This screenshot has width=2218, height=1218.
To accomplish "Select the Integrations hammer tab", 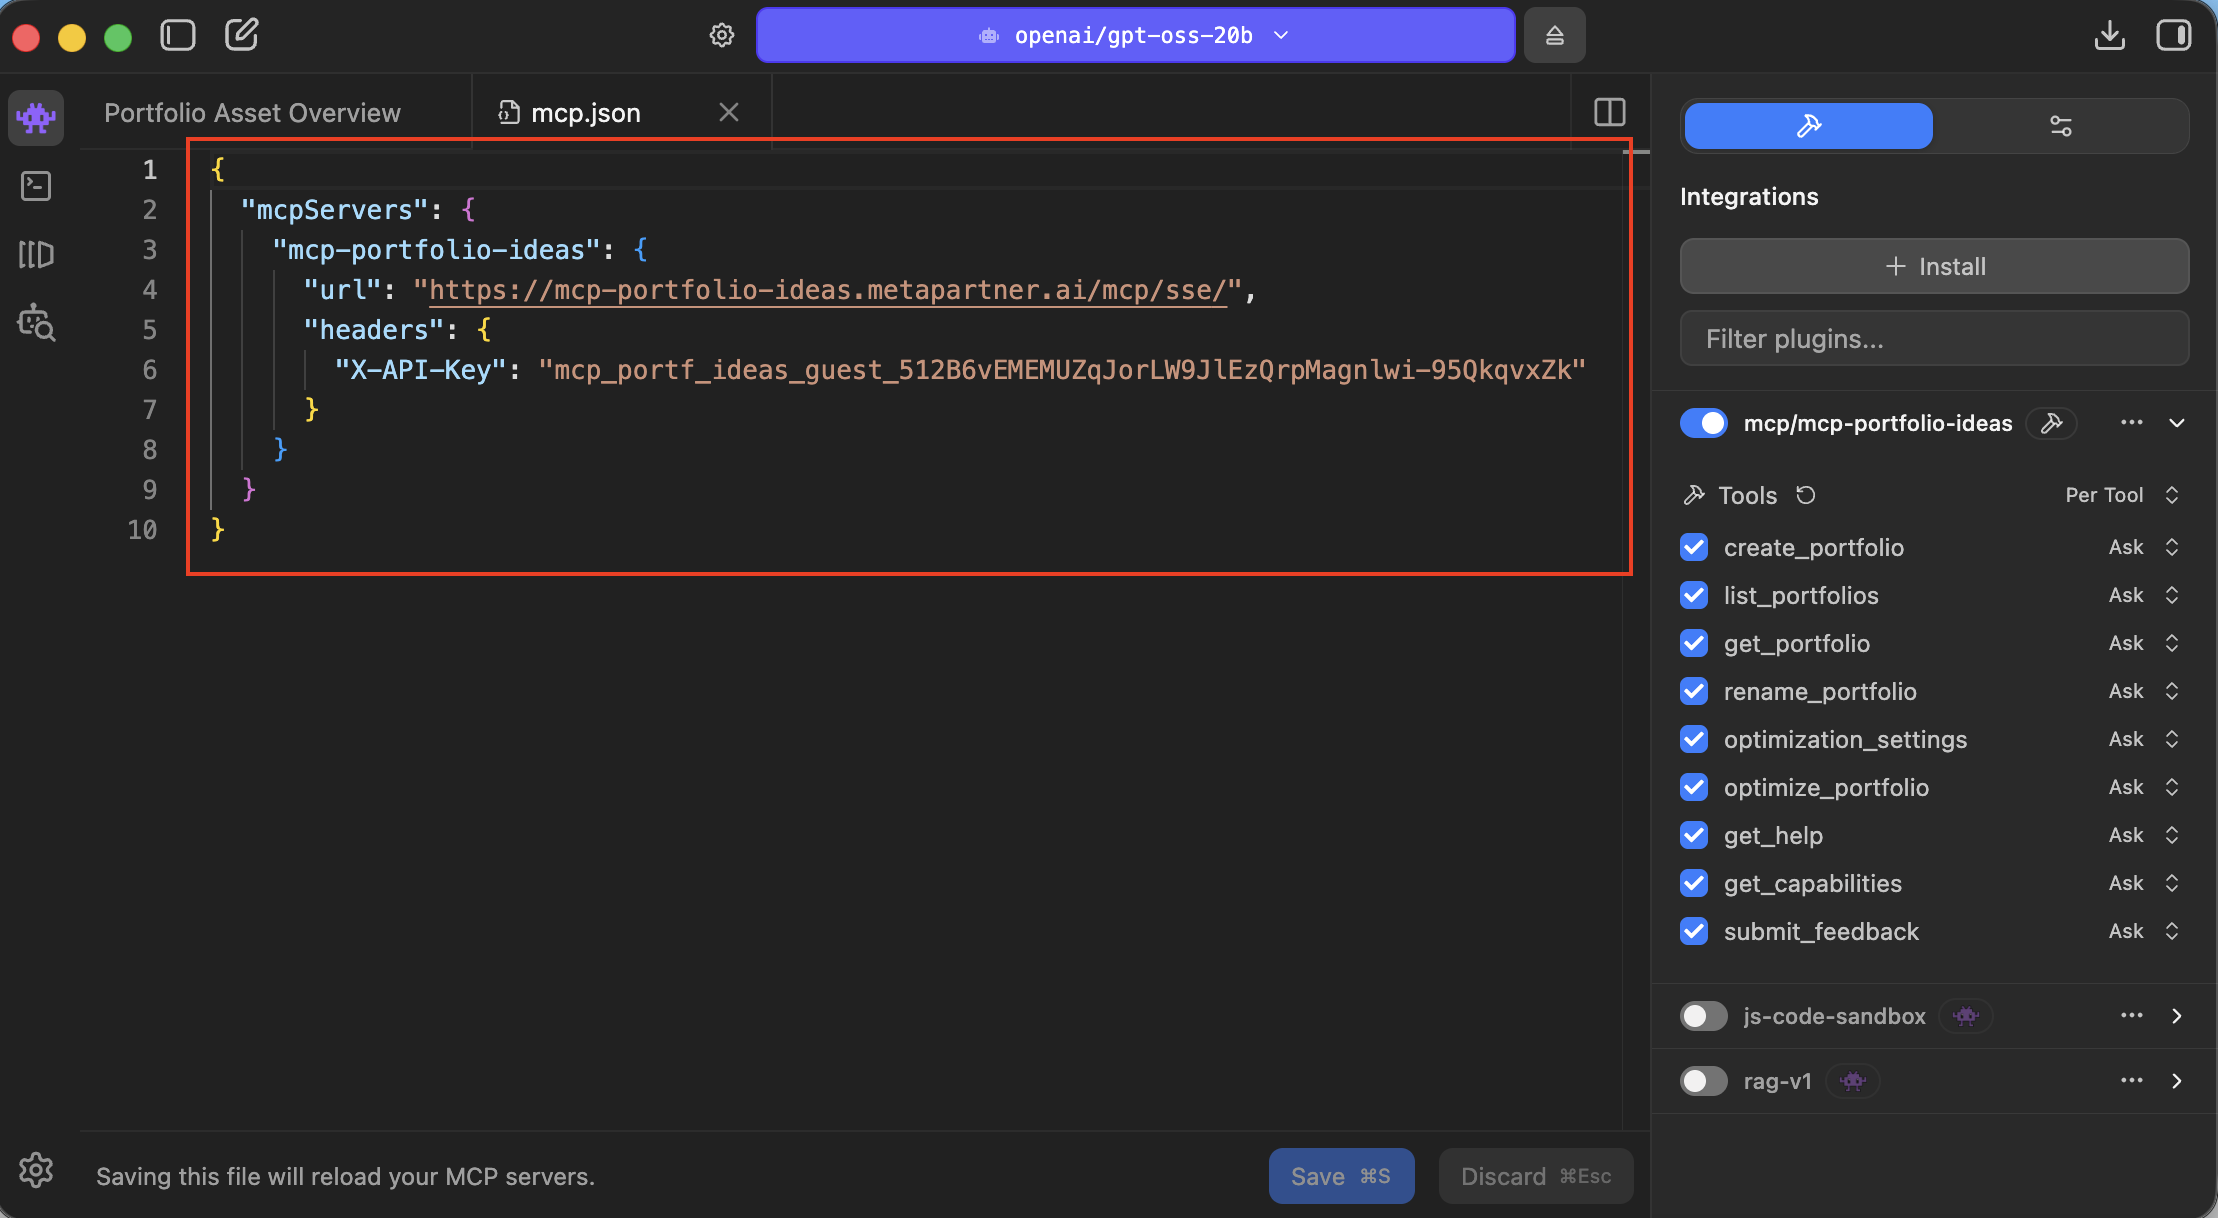I will 1808,126.
